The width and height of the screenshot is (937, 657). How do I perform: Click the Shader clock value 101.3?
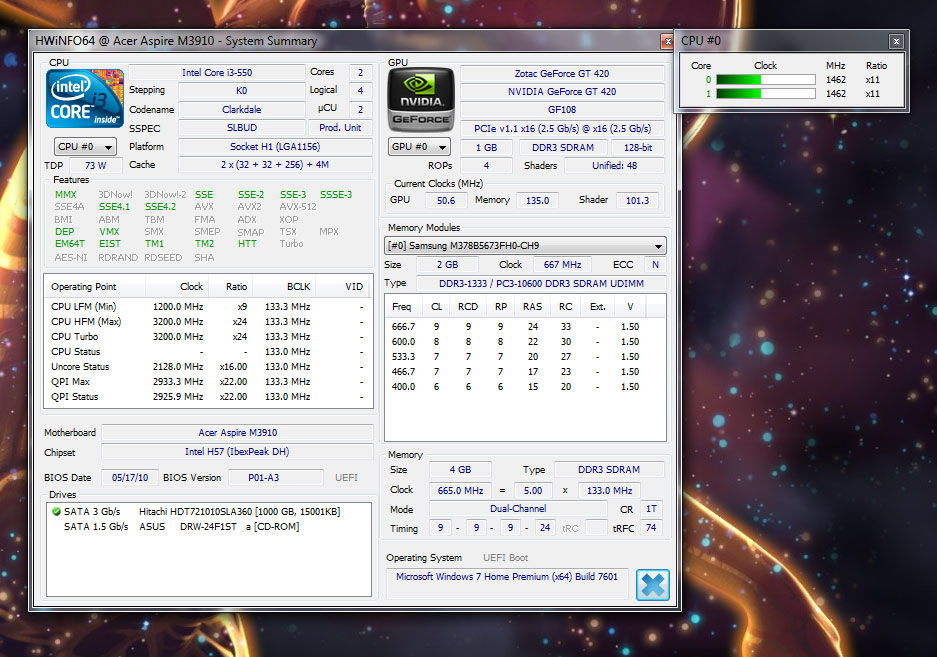(637, 201)
